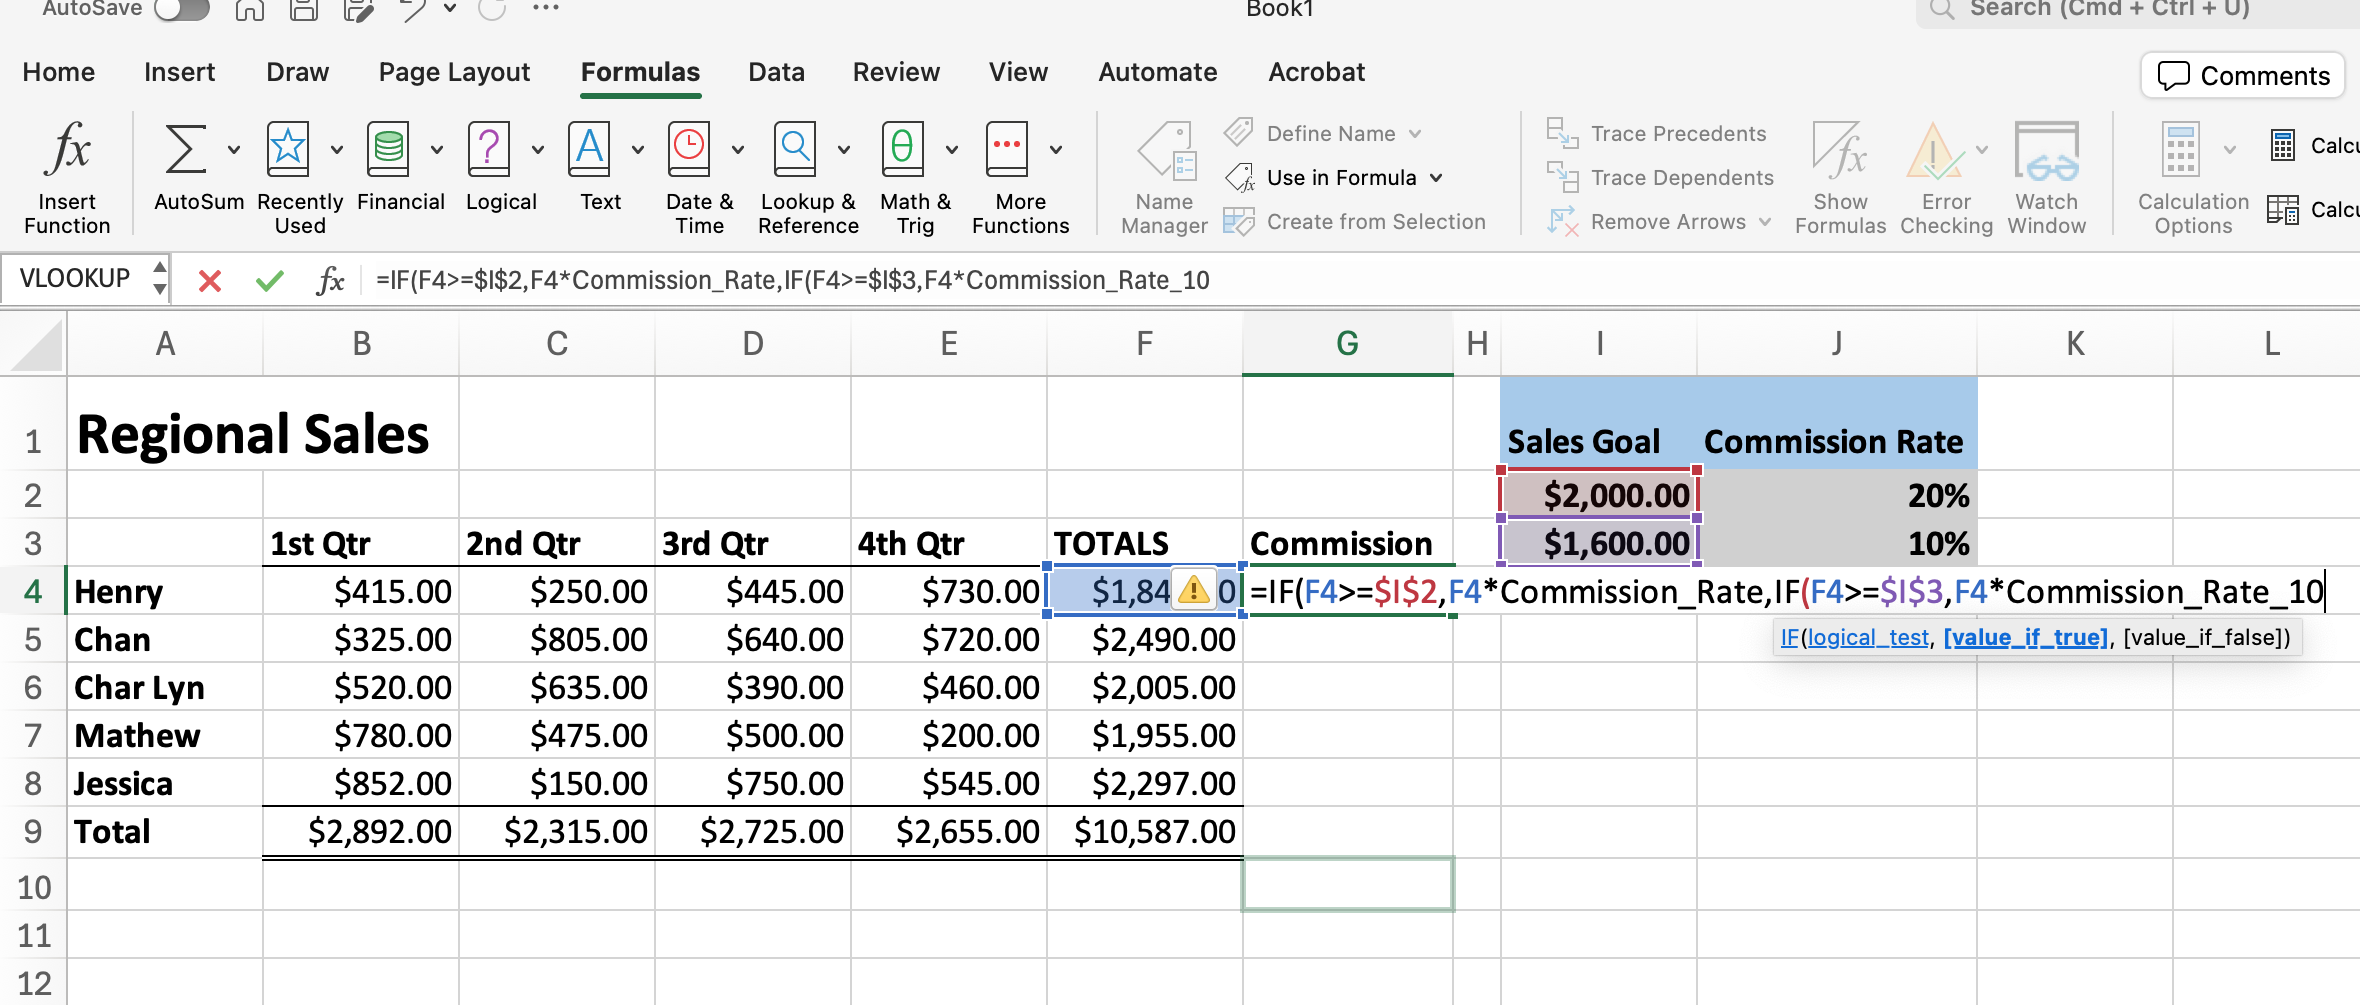
Task: Expand the Lookup & Reference dropdown arrow
Action: (x=844, y=150)
